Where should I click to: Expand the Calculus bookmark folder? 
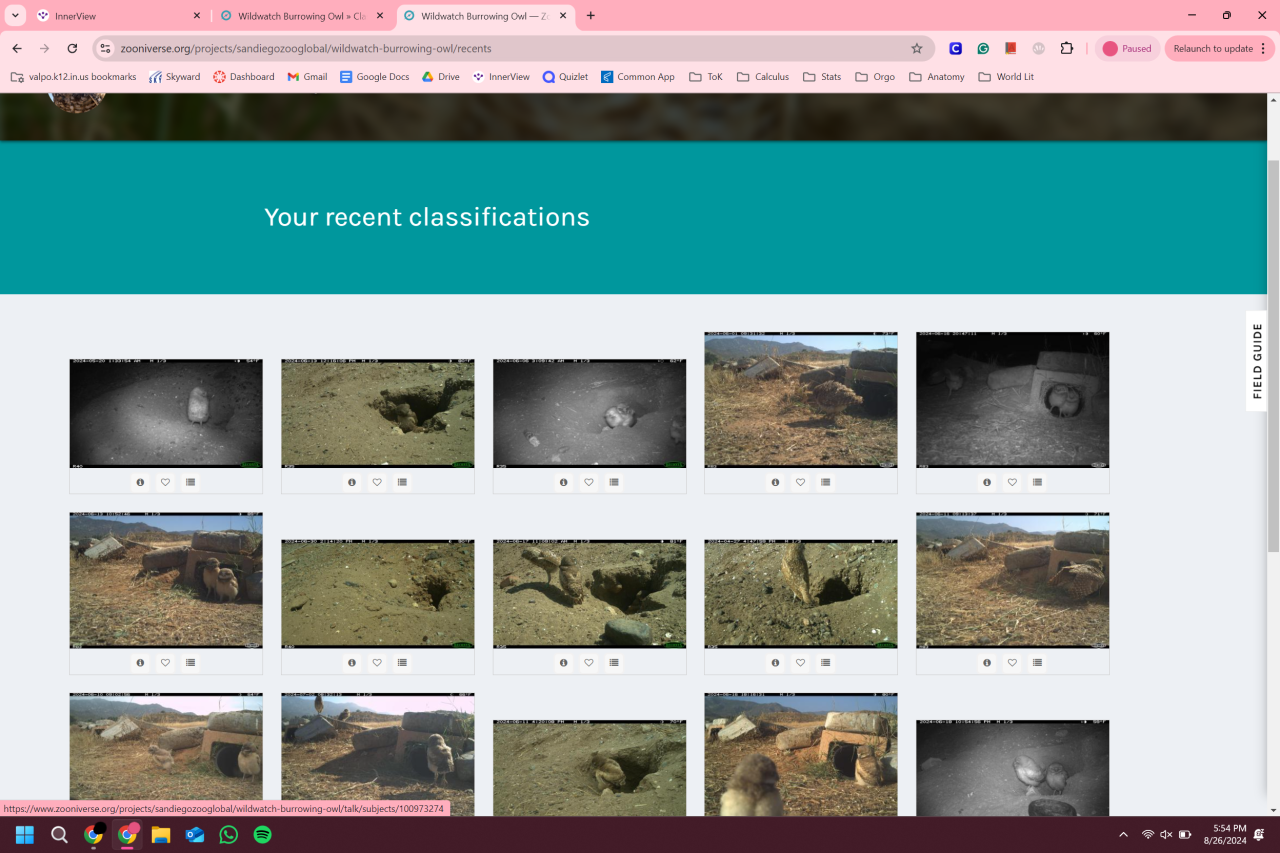point(763,77)
